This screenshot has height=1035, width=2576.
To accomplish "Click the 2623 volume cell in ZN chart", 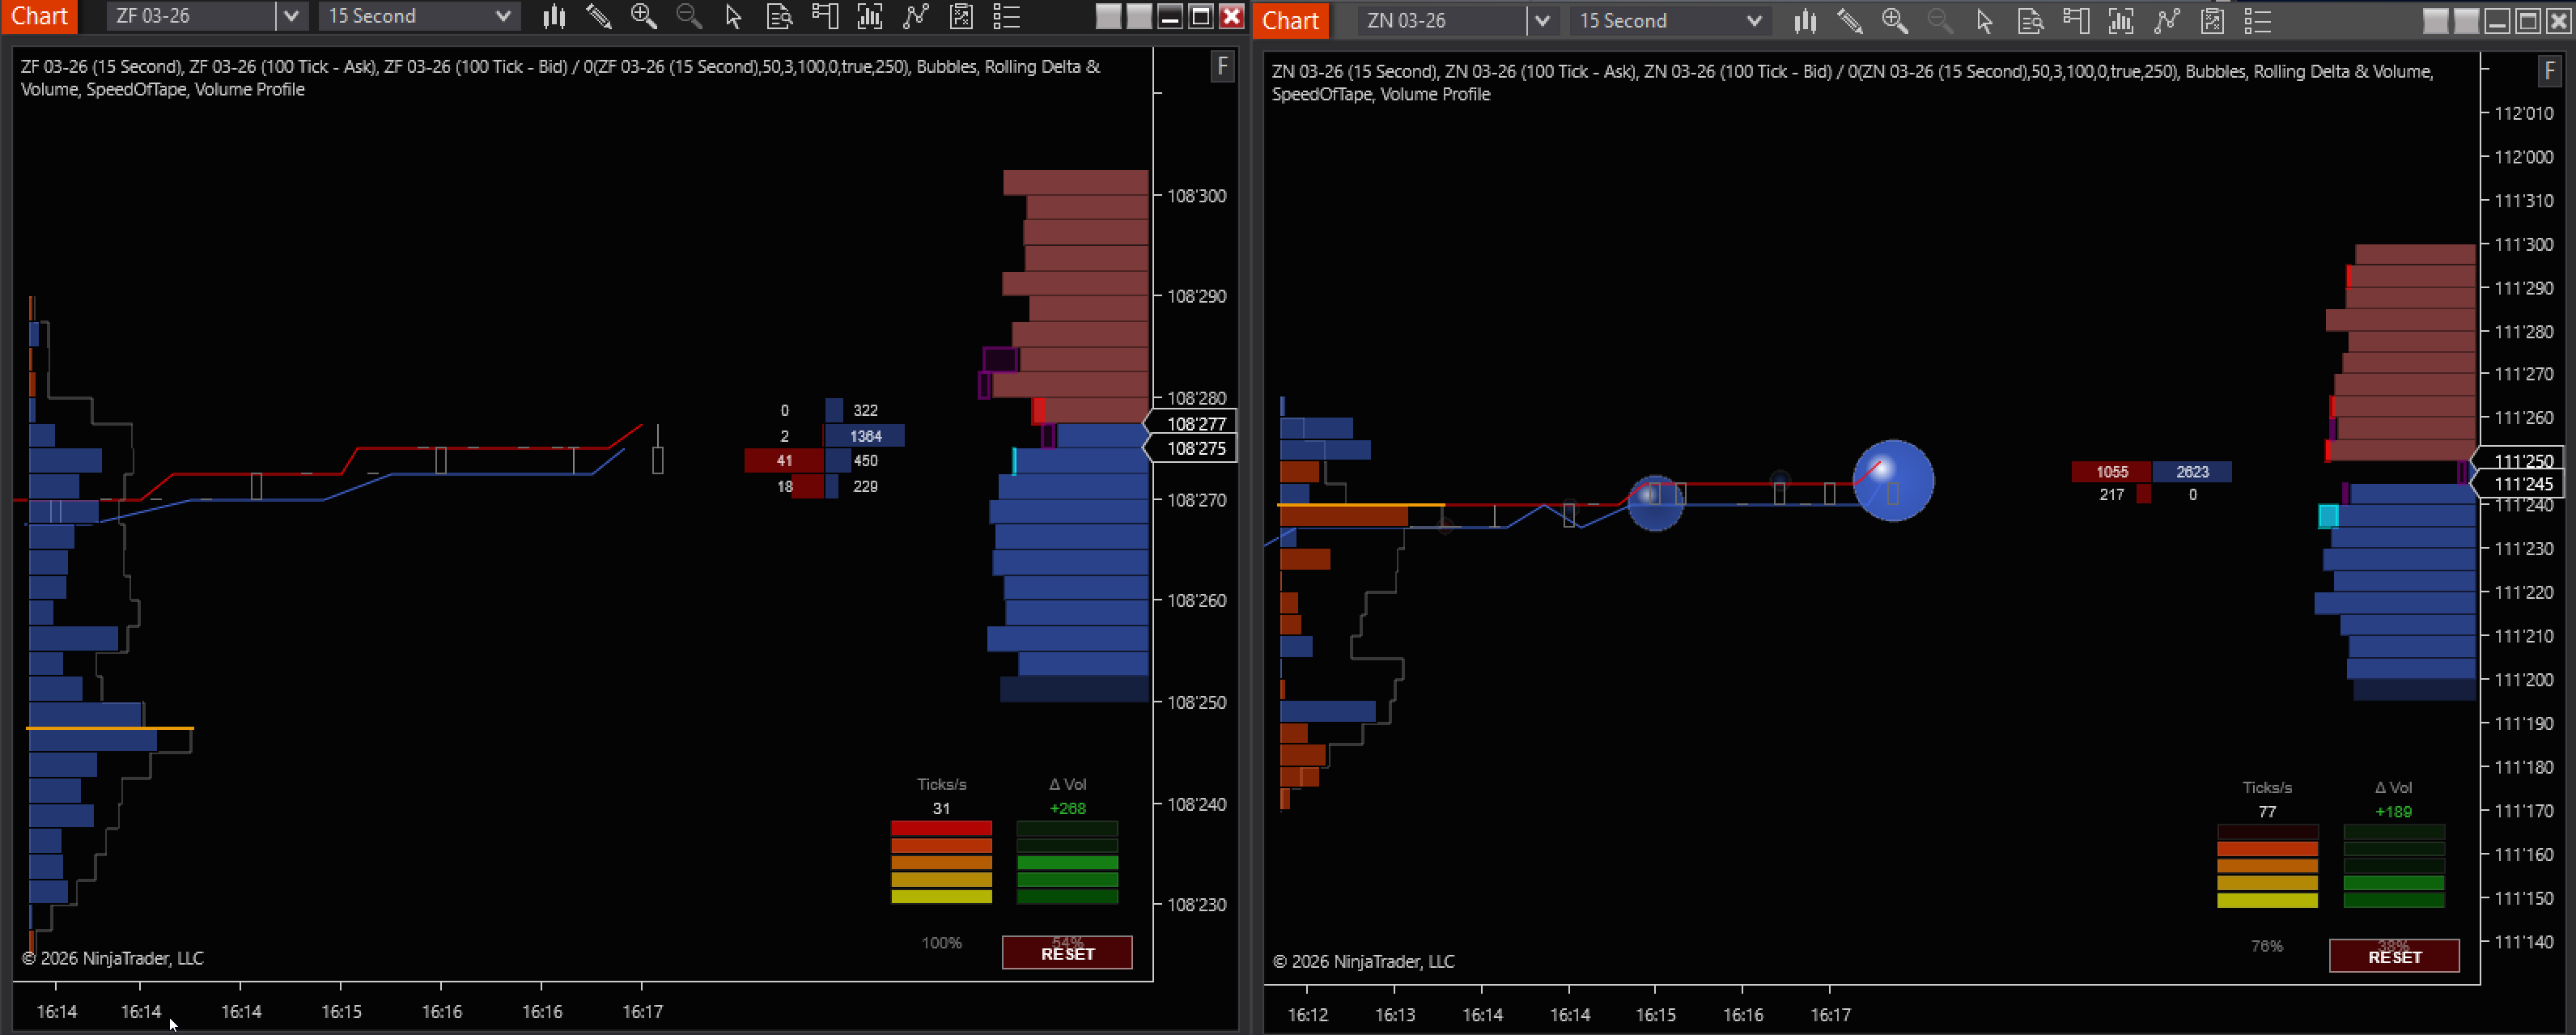I will click(x=2192, y=472).
